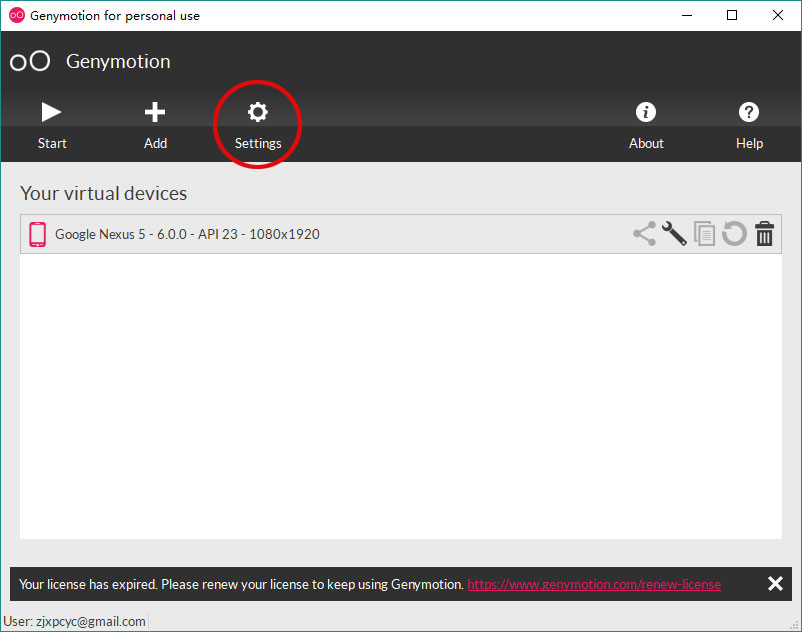This screenshot has width=802, height=632.
Task: Factory reset the Google Nexus 5 device
Action: (x=734, y=234)
